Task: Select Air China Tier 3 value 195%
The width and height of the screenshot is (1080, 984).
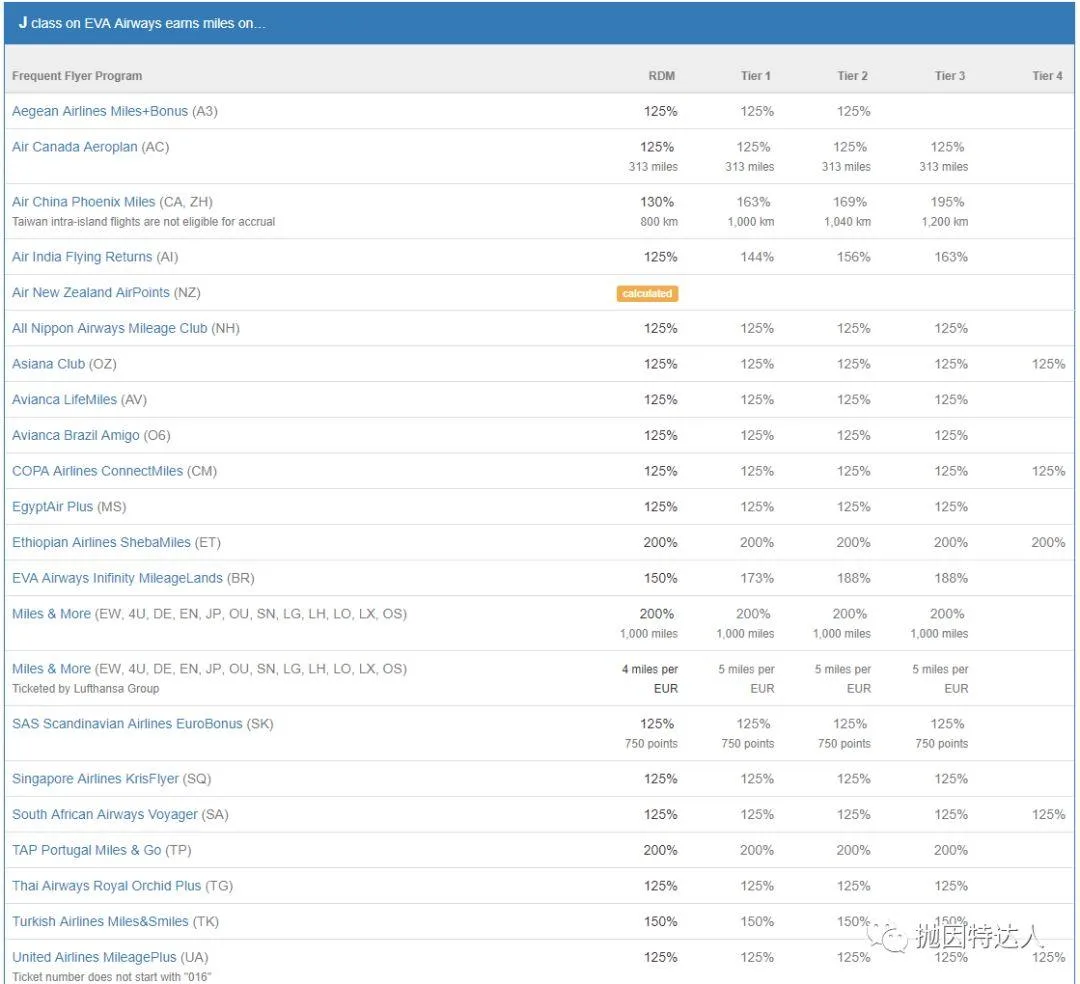Action: pyautogui.click(x=948, y=202)
